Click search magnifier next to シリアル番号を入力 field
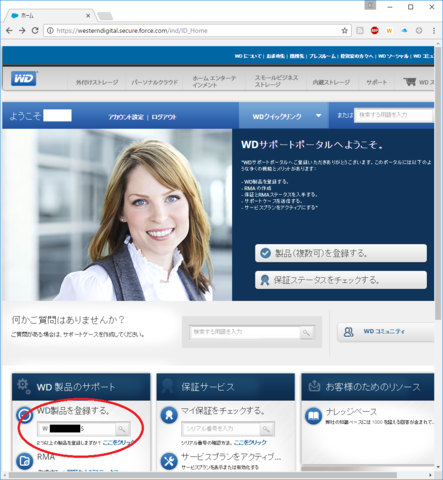 (x=266, y=429)
